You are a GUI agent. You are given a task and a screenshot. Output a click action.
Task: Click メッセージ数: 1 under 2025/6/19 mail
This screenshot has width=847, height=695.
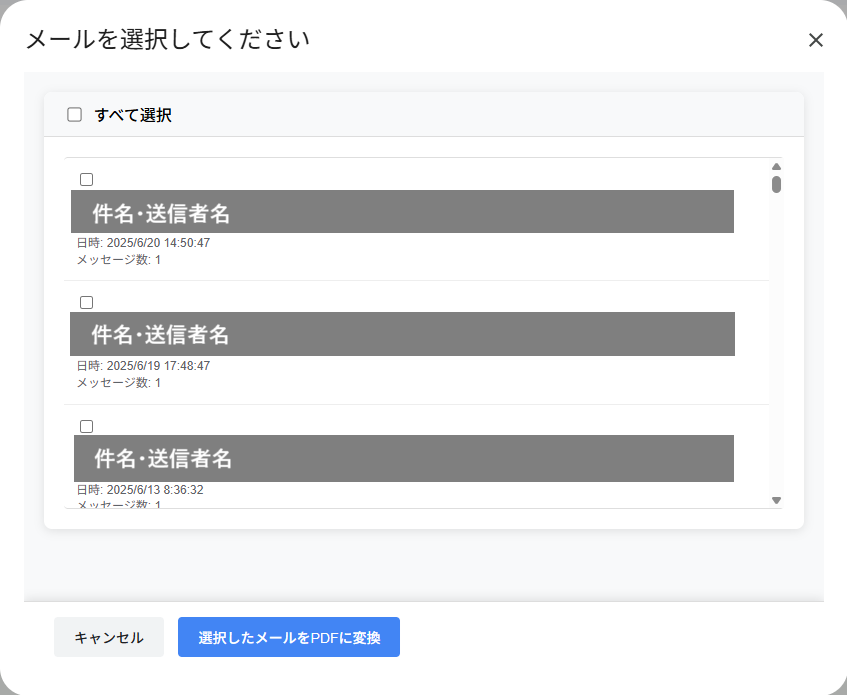coord(119,383)
